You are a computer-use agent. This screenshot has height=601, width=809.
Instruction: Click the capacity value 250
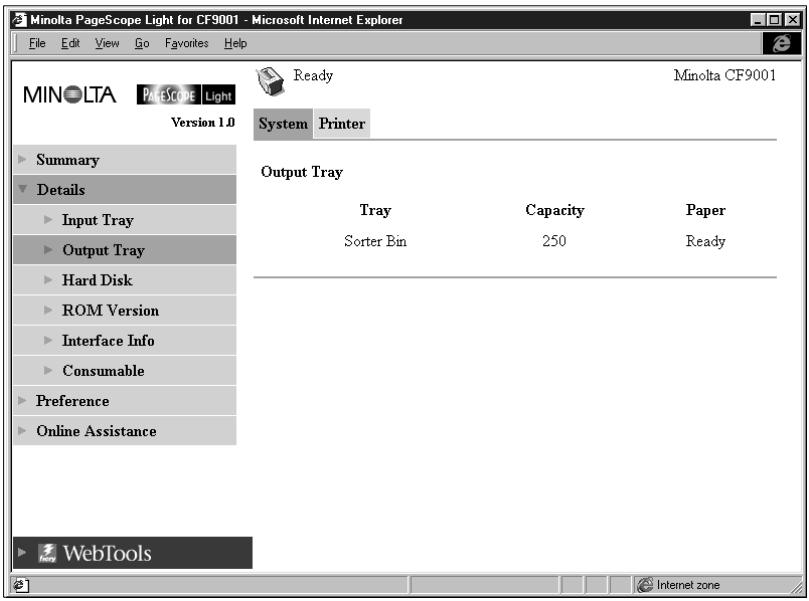point(554,241)
